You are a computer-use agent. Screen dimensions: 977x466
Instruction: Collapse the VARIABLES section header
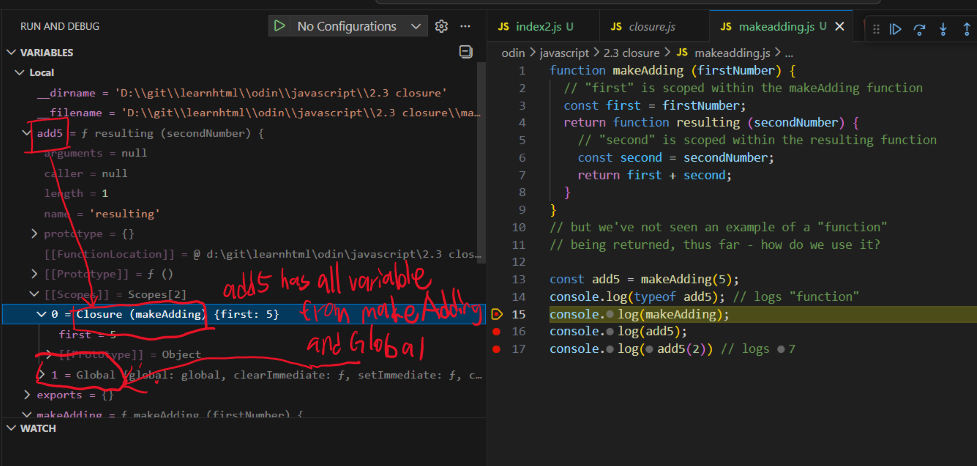pyautogui.click(x=46, y=52)
